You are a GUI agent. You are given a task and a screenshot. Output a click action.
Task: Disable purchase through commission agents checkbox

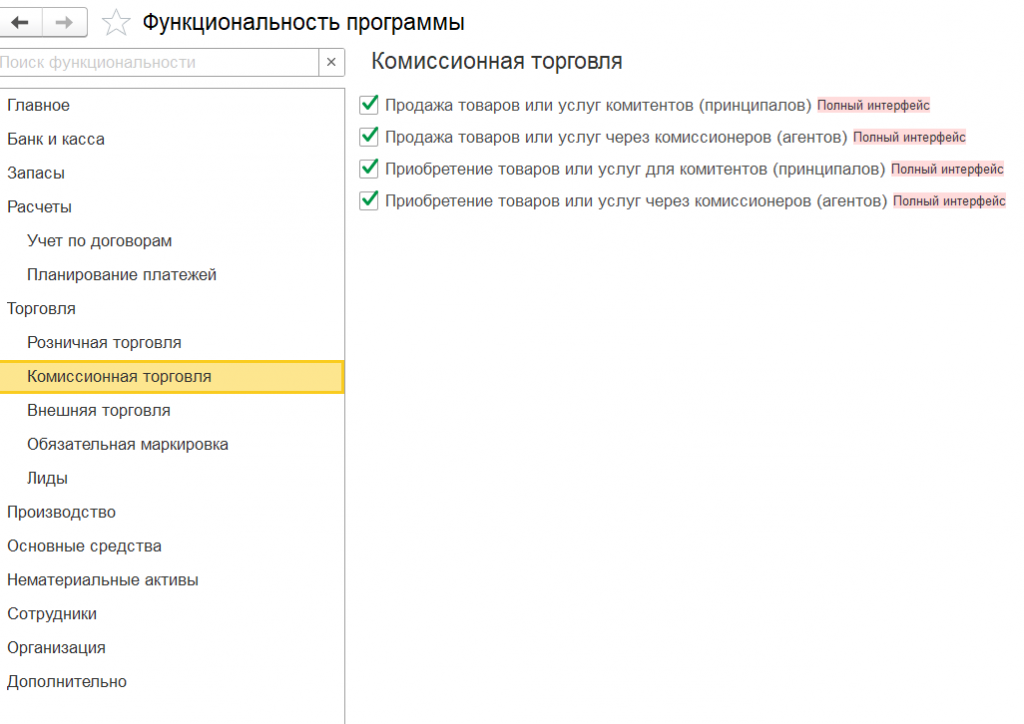pos(369,201)
